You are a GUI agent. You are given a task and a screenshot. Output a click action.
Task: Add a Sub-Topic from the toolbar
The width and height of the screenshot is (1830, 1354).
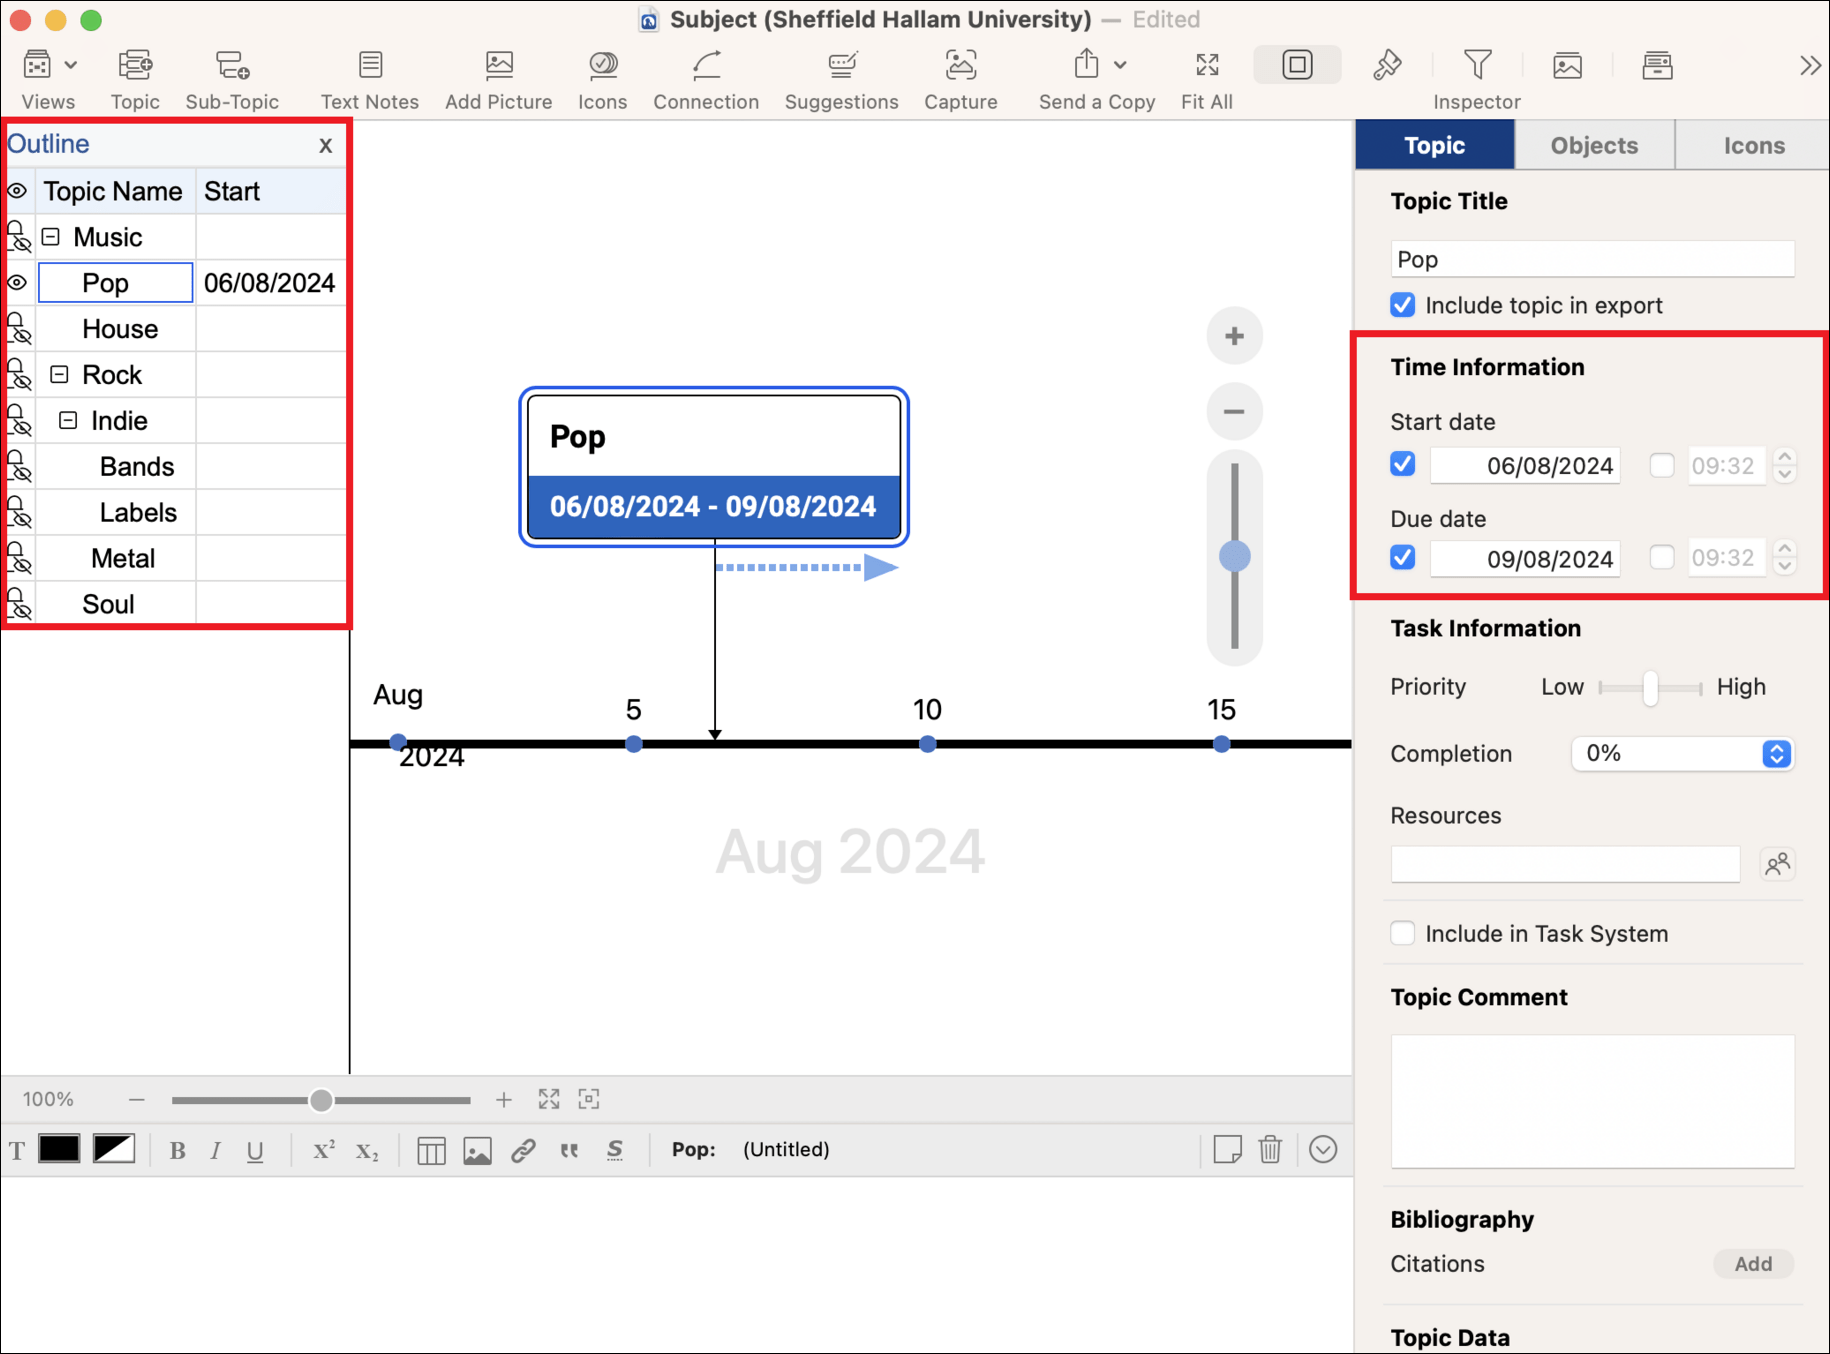232,66
